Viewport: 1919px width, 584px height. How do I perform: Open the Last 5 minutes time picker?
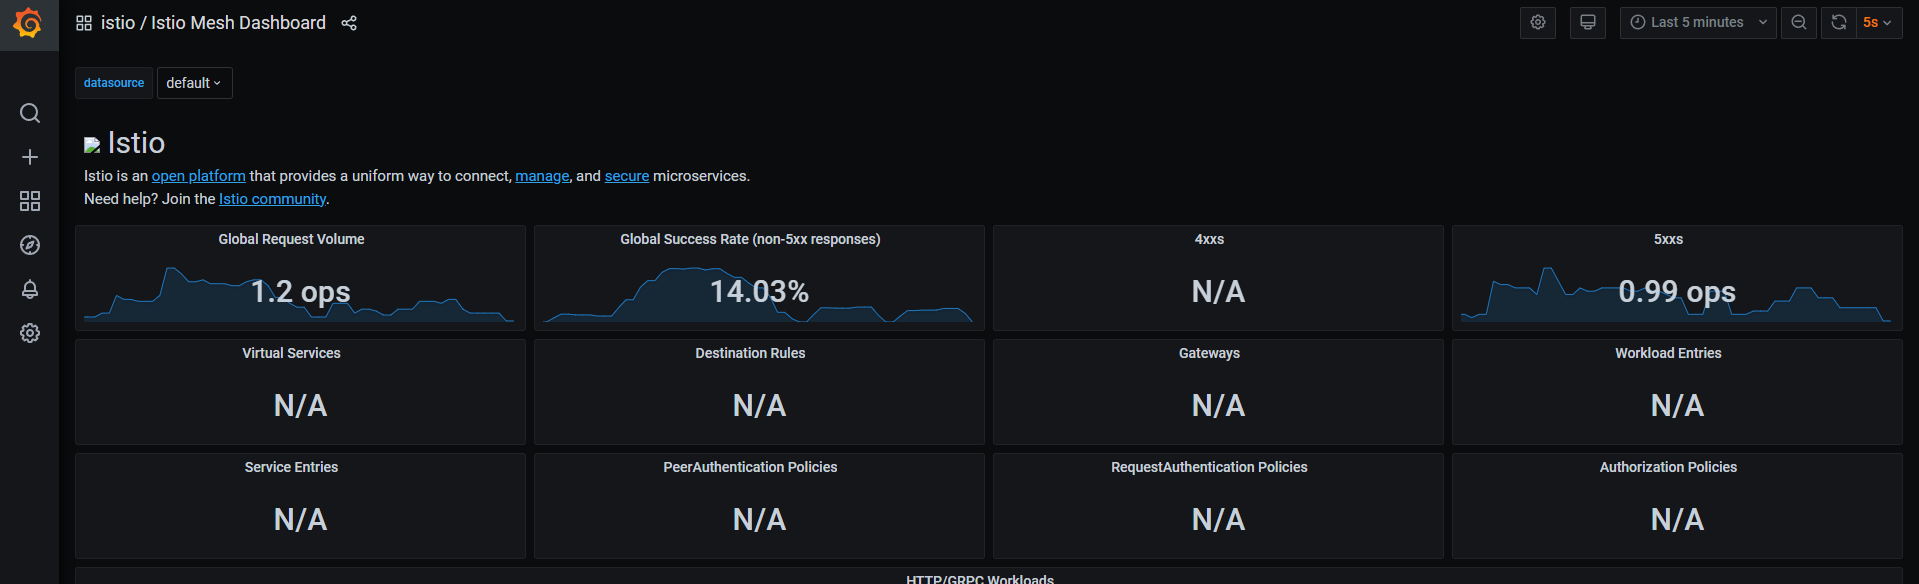tap(1698, 22)
